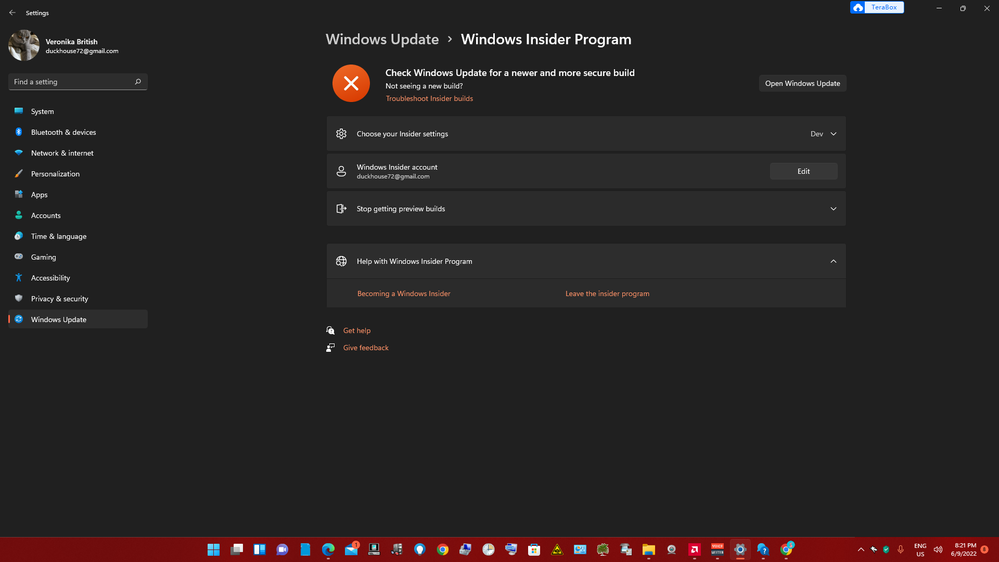The image size is (999, 562).
Task: Open clock app icon on taskbar
Action: [488, 549]
